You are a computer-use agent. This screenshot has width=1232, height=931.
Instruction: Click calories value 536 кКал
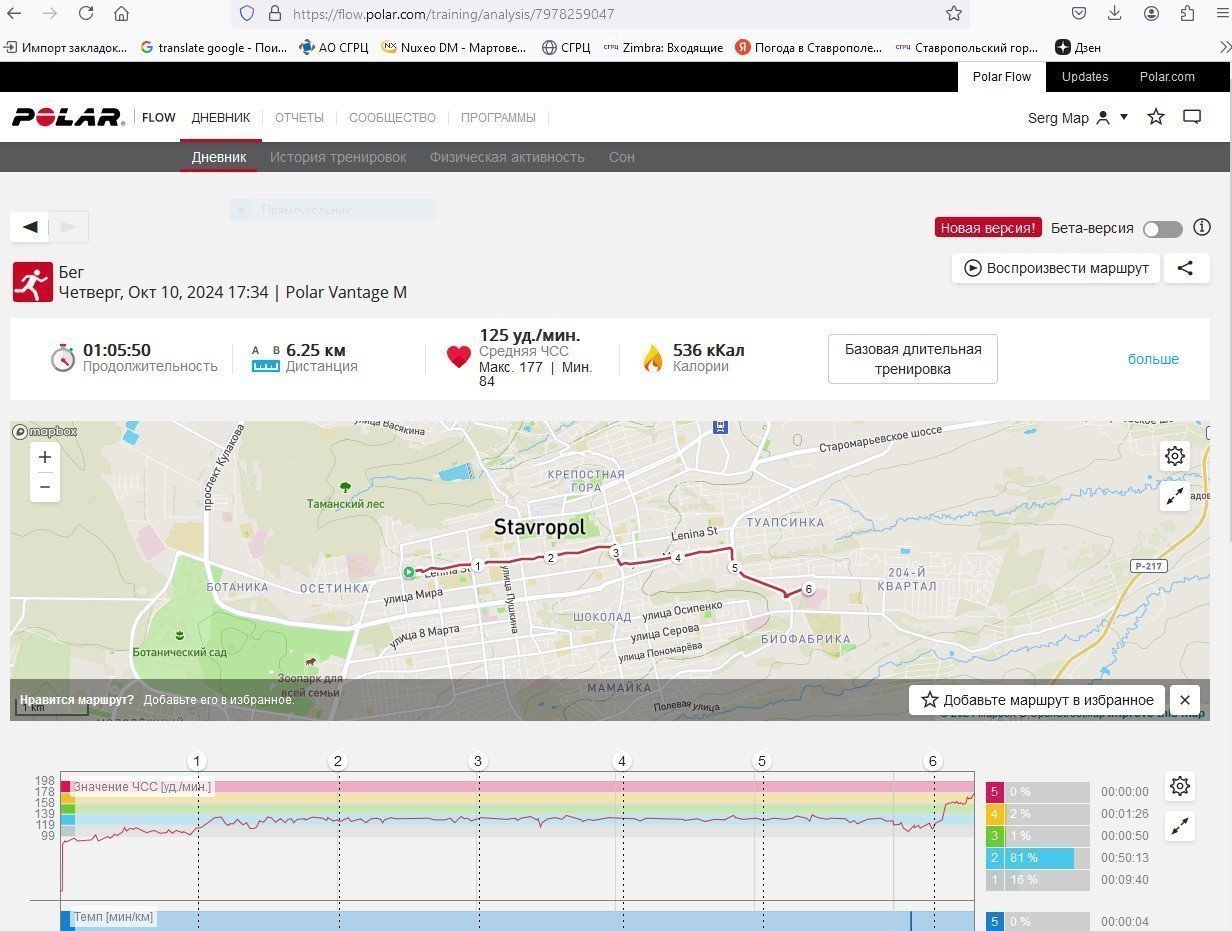pyautogui.click(x=709, y=350)
